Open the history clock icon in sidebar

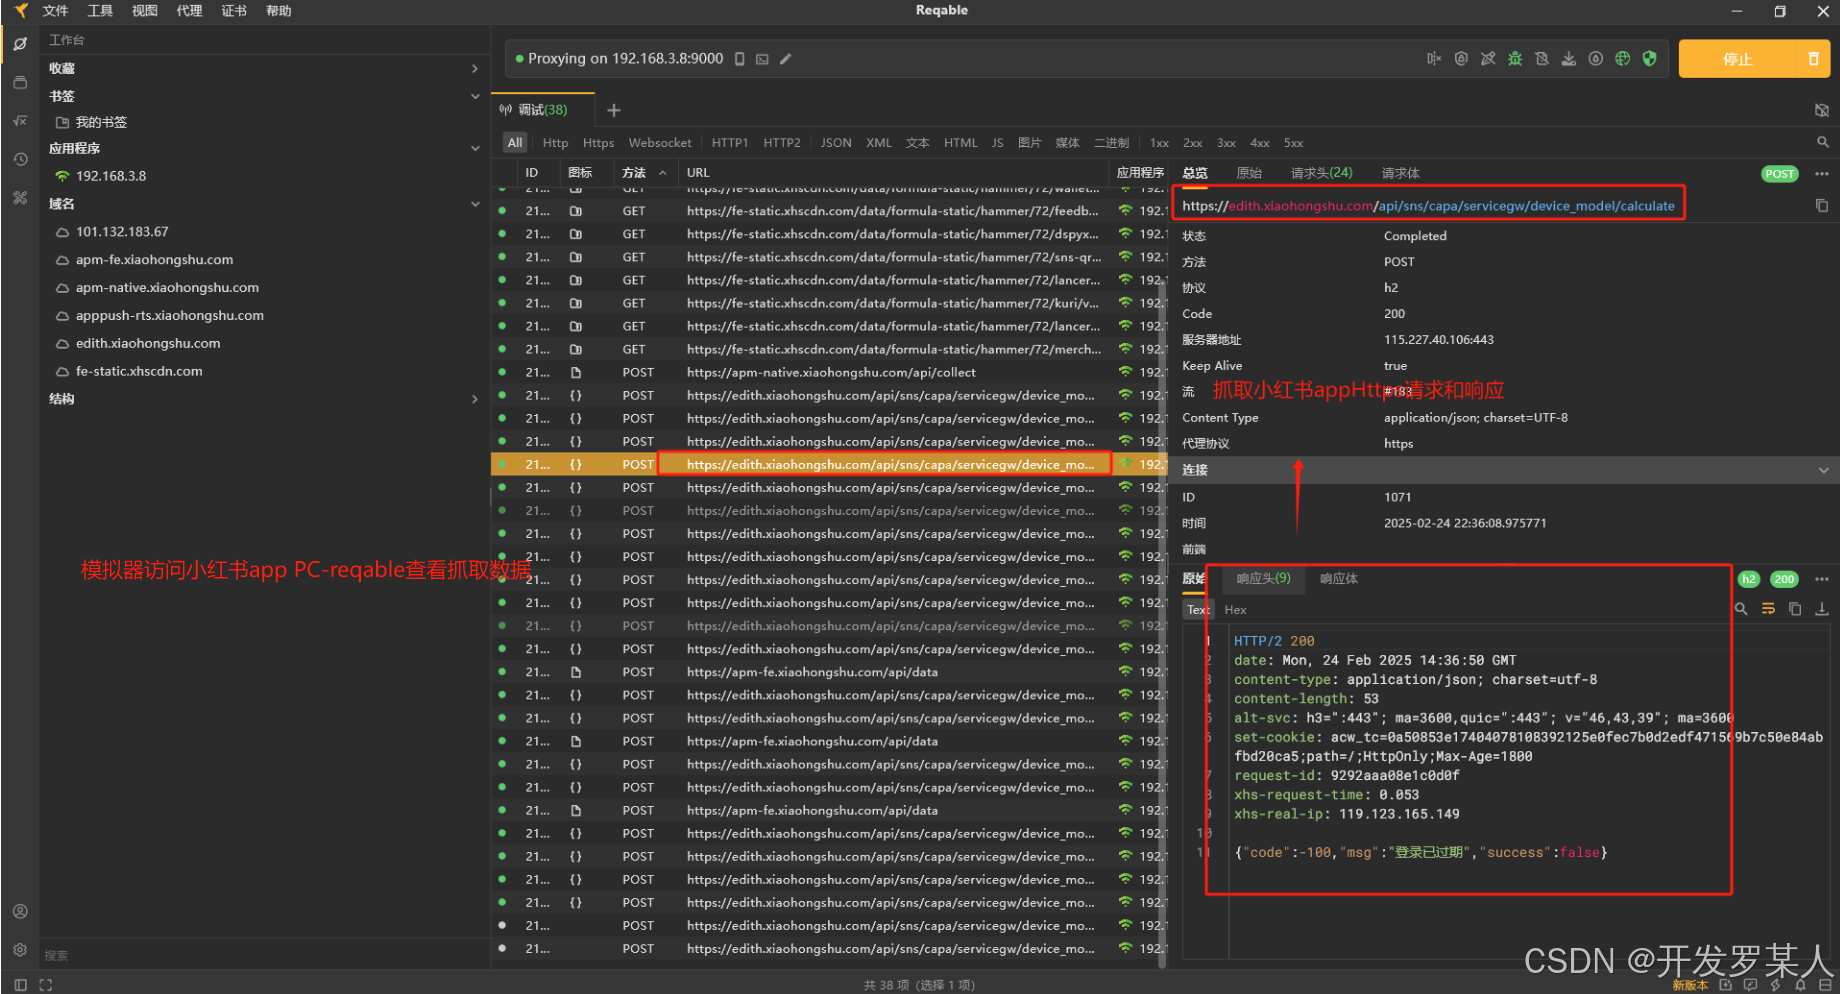point(20,159)
